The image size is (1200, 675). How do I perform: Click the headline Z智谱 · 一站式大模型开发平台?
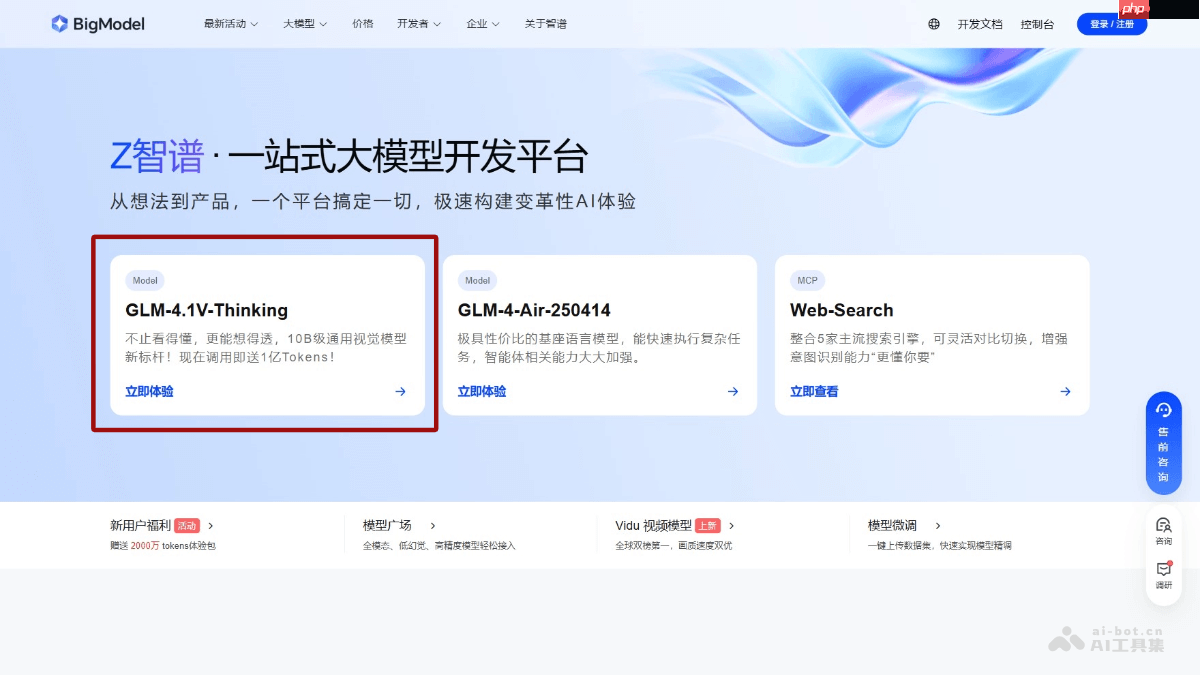point(349,156)
